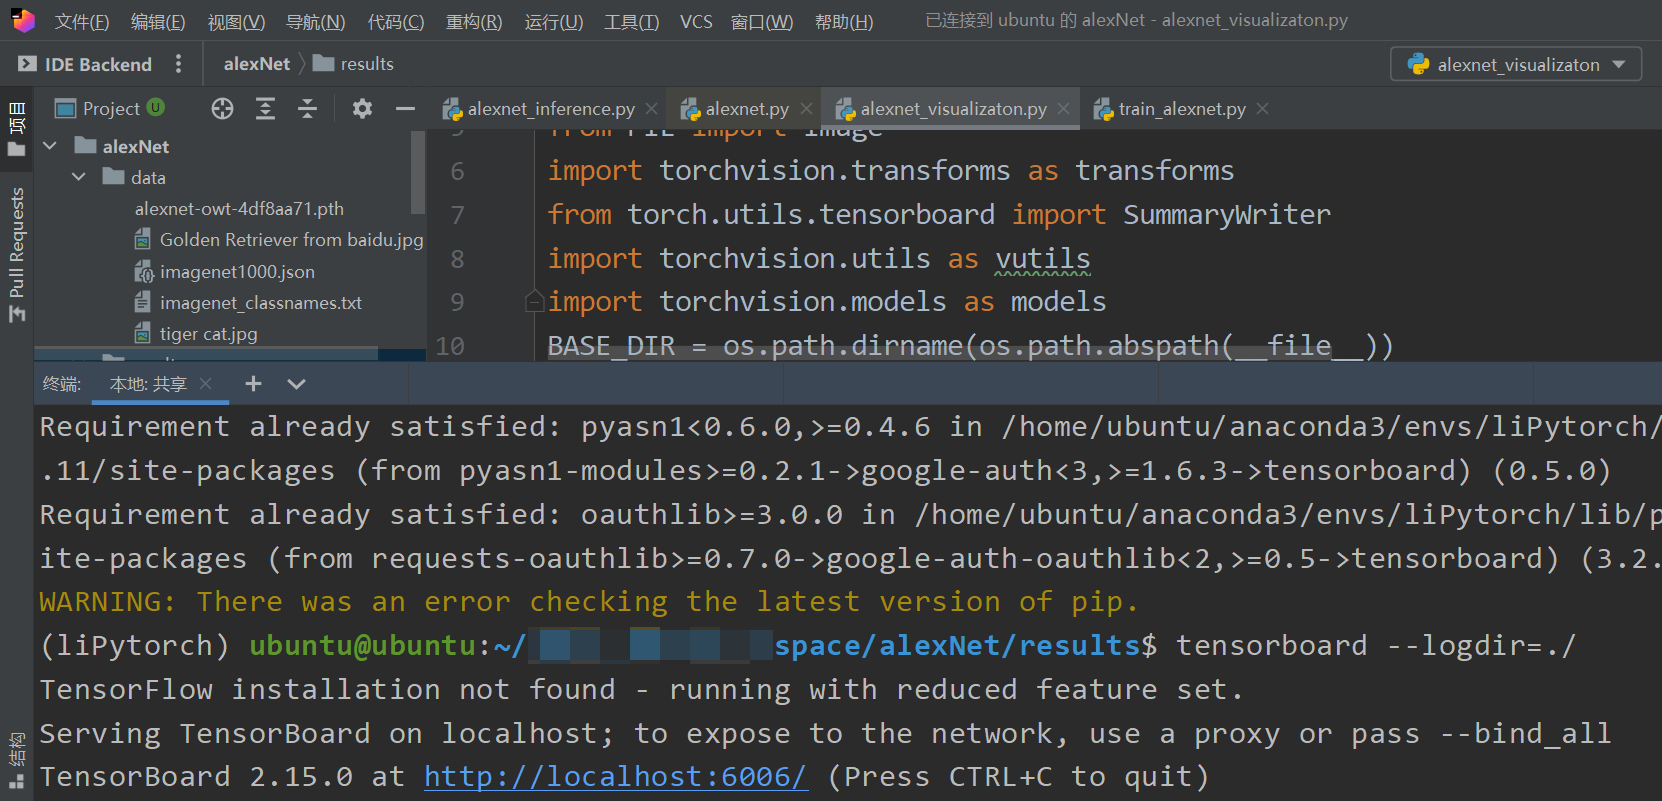
Task: Close the alexnet.py tab
Action: coord(806,108)
